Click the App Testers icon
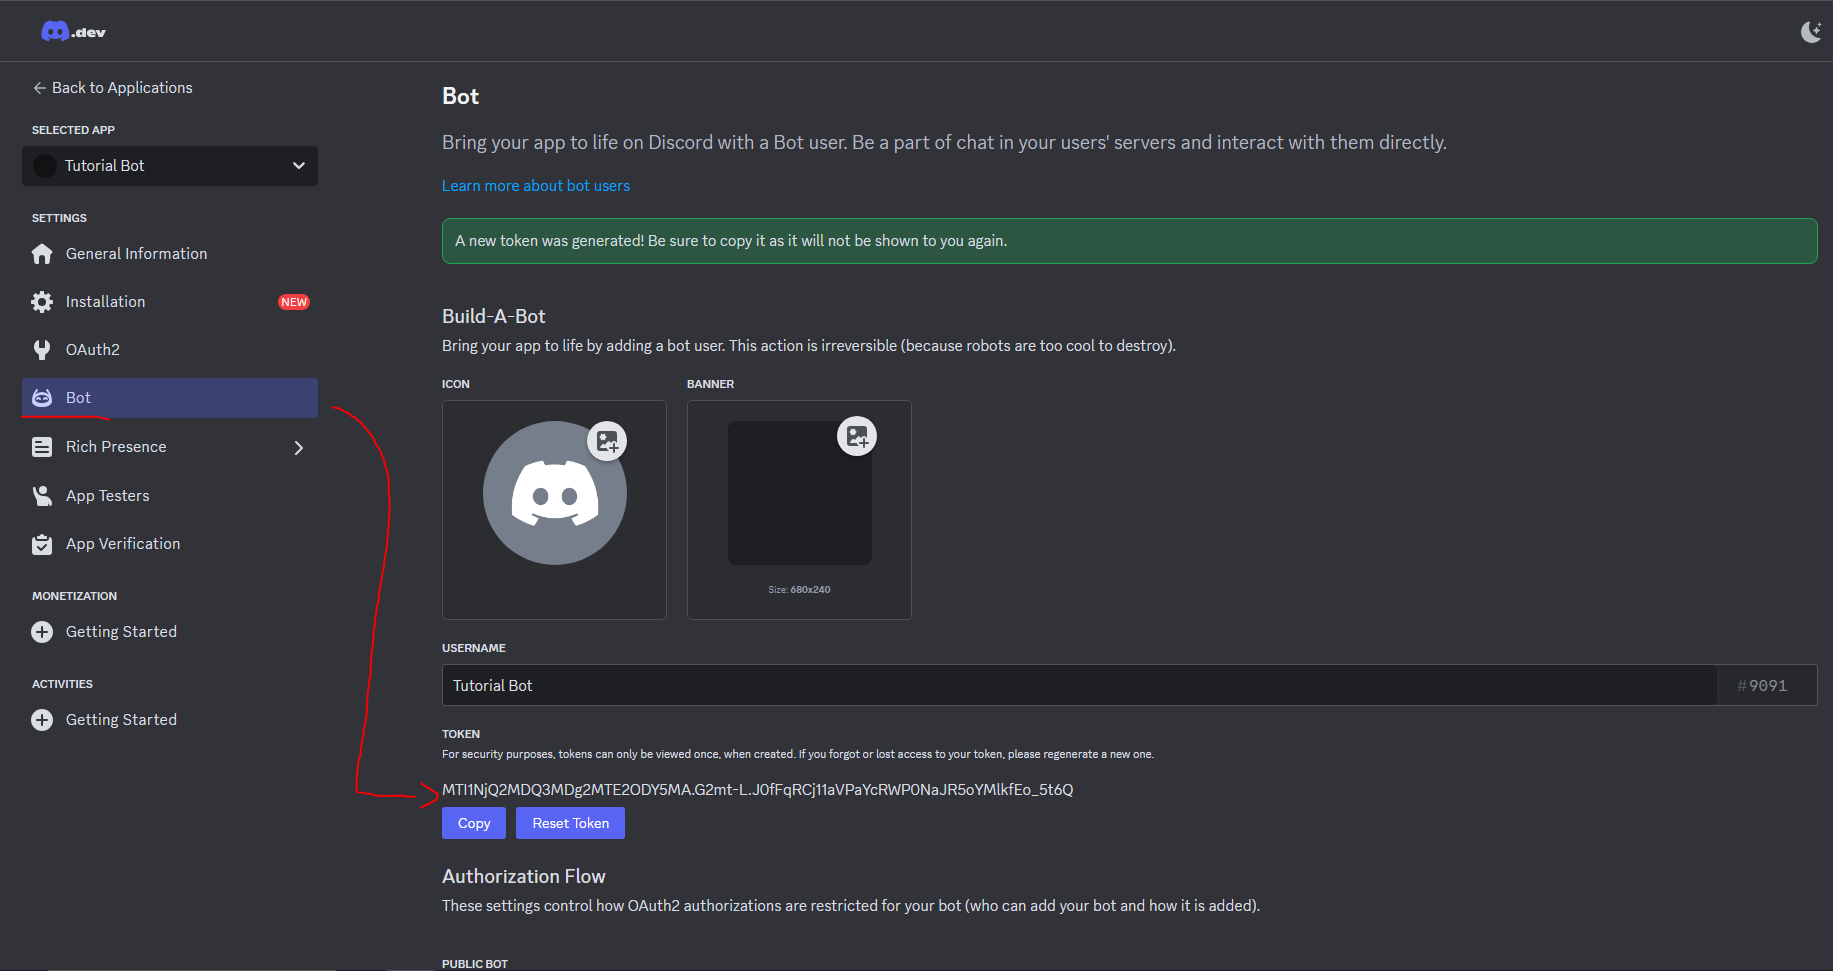This screenshot has width=1833, height=971. click(42, 496)
